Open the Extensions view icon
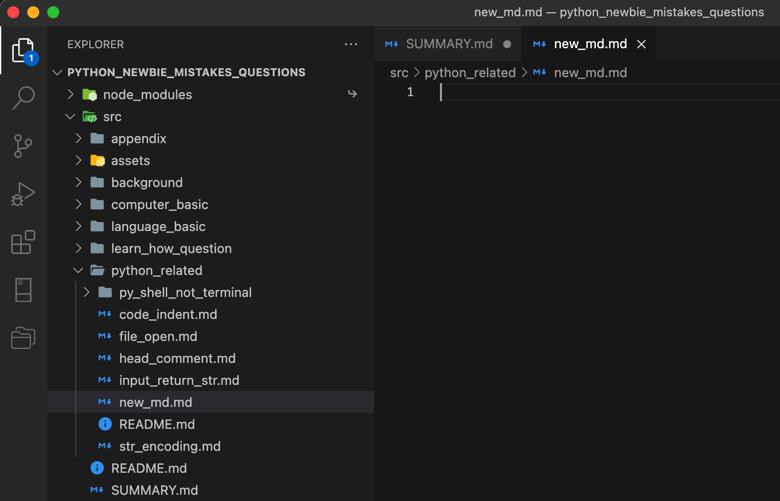 coord(23,242)
